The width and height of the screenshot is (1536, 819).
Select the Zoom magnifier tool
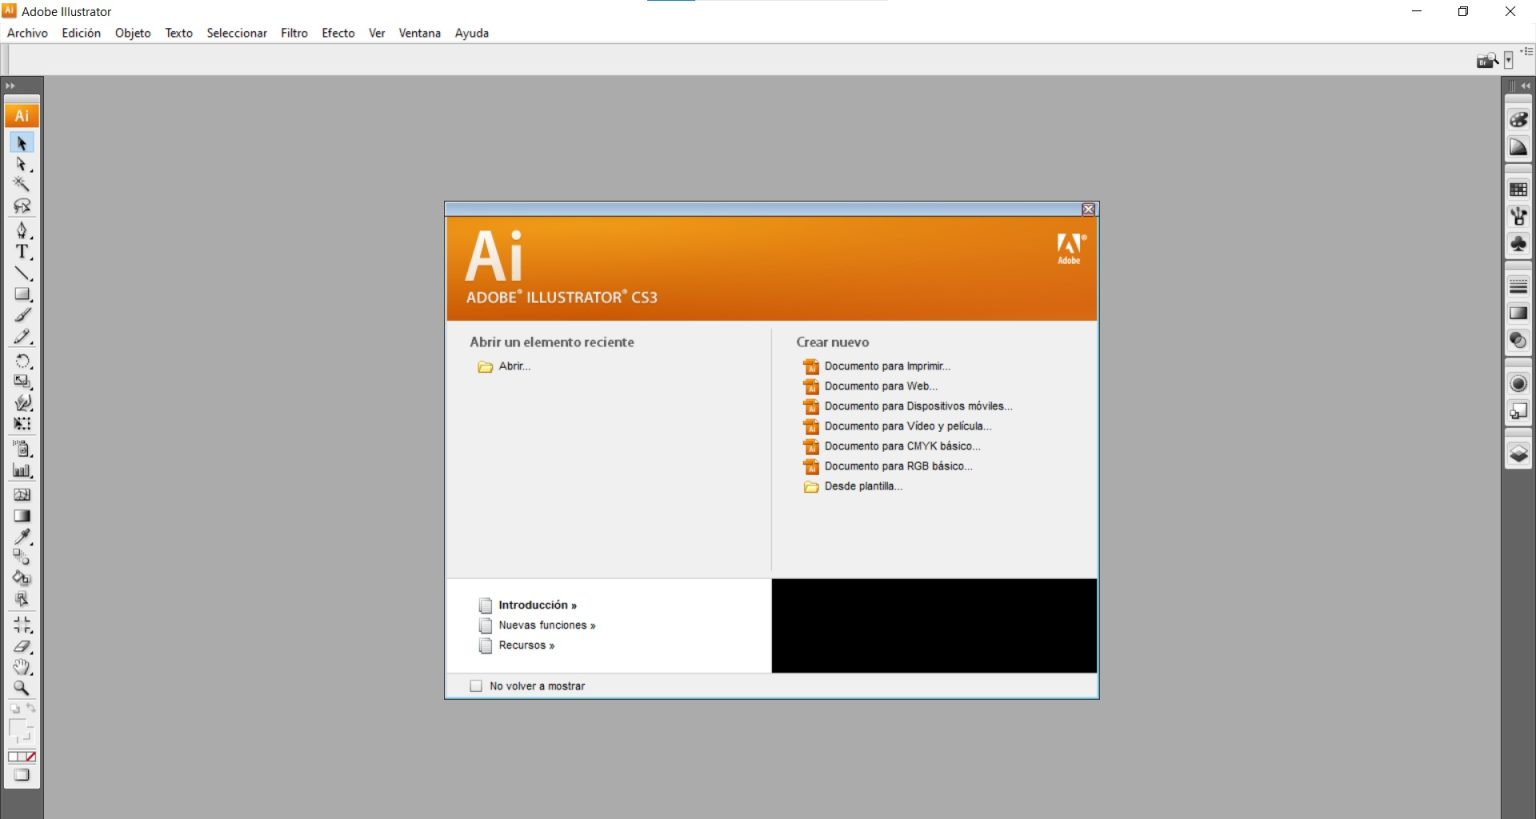pyautogui.click(x=21, y=688)
